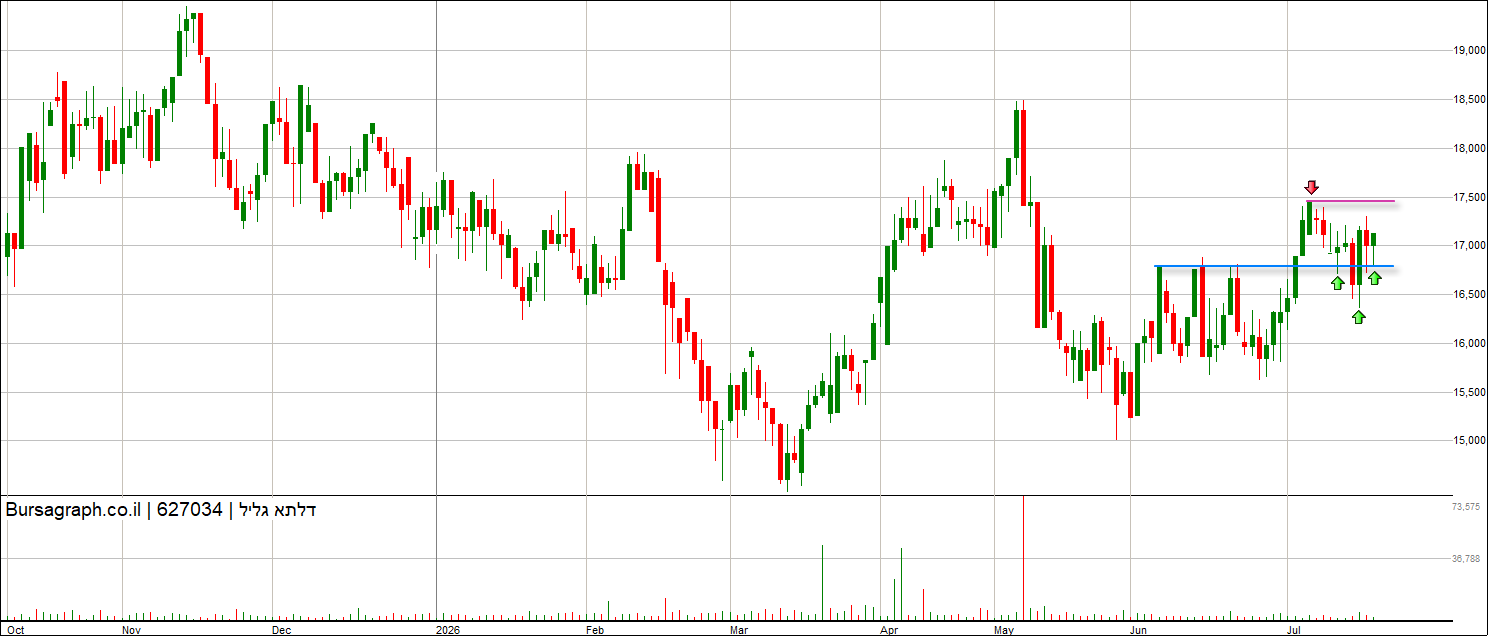Viewport: 1488px width, 636px height.
Task: Click the Jul label on the time axis
Action: pyautogui.click(x=1294, y=630)
